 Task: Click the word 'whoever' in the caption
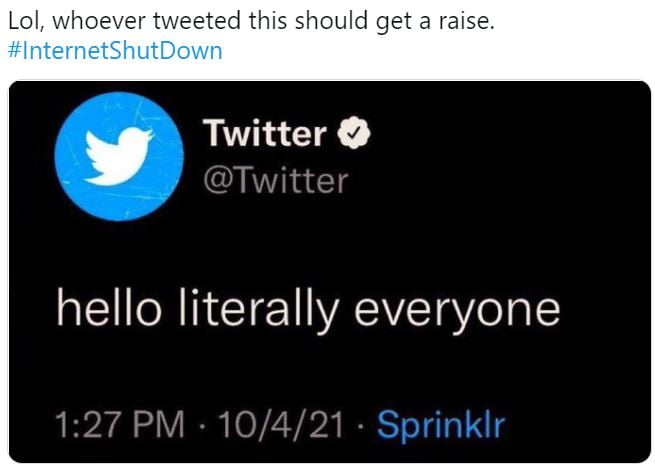[99, 20]
